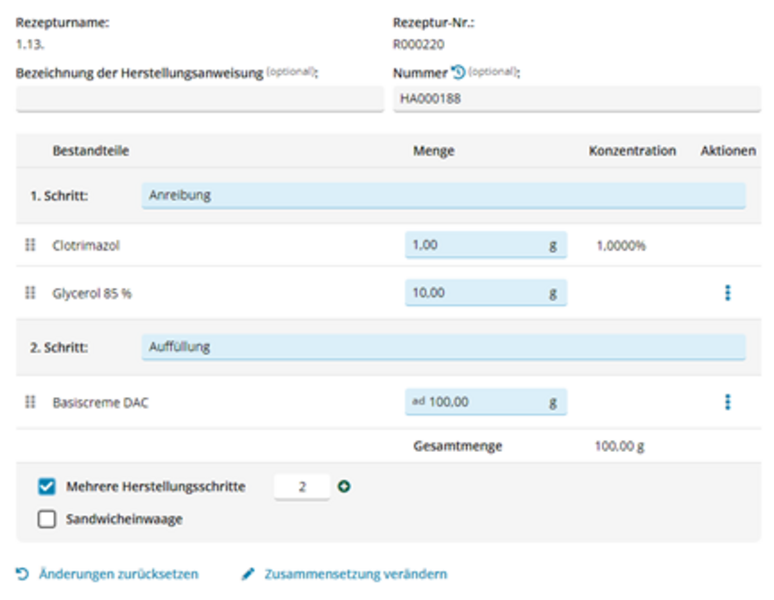Edit the 2. Schritt name field Auffüllung

click(x=443, y=347)
